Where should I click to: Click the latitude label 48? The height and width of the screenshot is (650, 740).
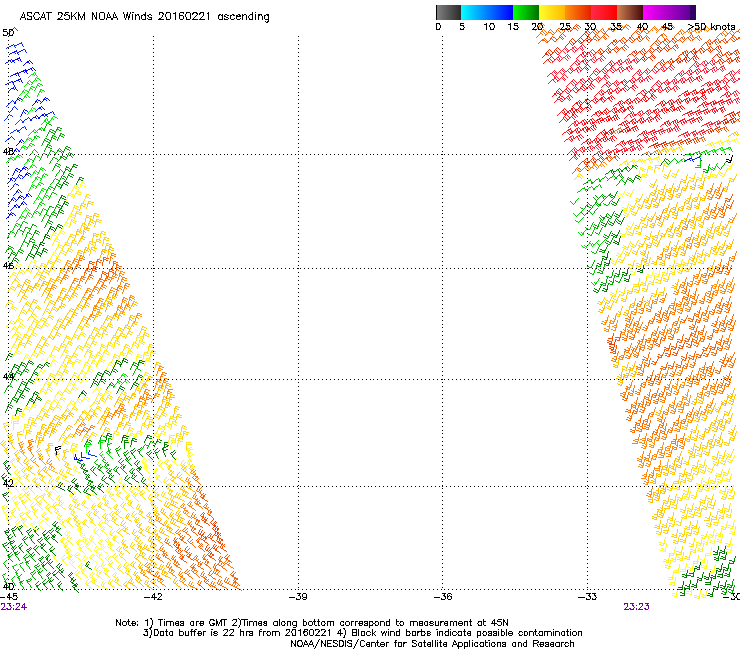click(x=8, y=152)
